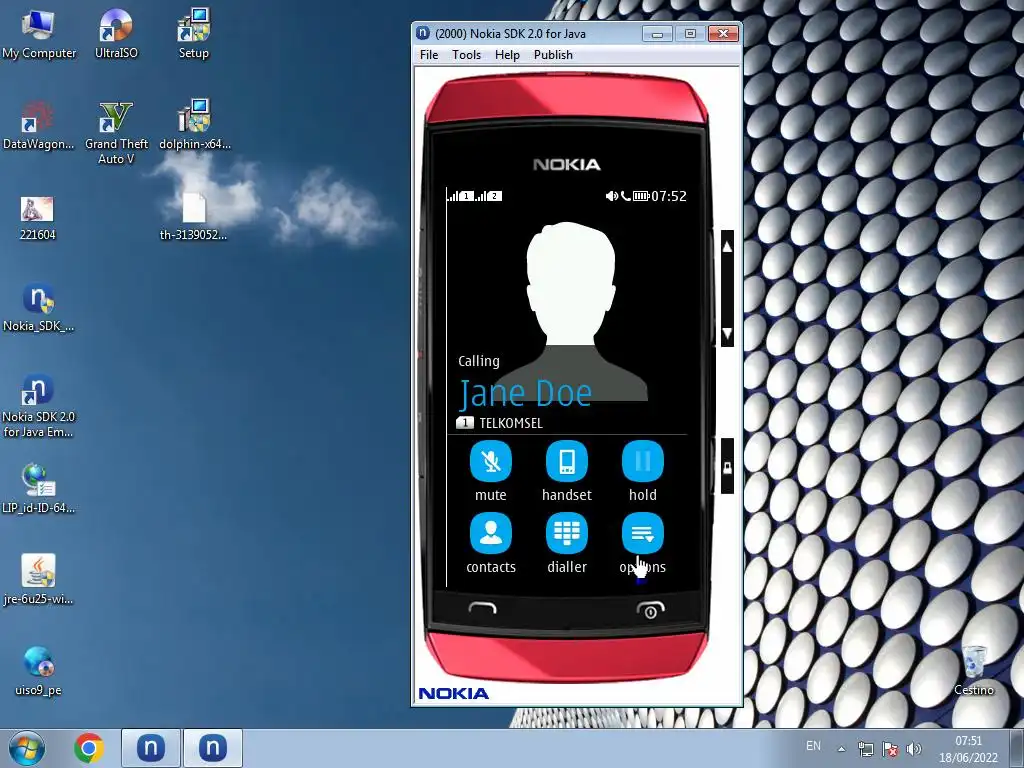Select uiso9_pe desktop icon
This screenshot has height=768, width=1024.
[x=38, y=671]
